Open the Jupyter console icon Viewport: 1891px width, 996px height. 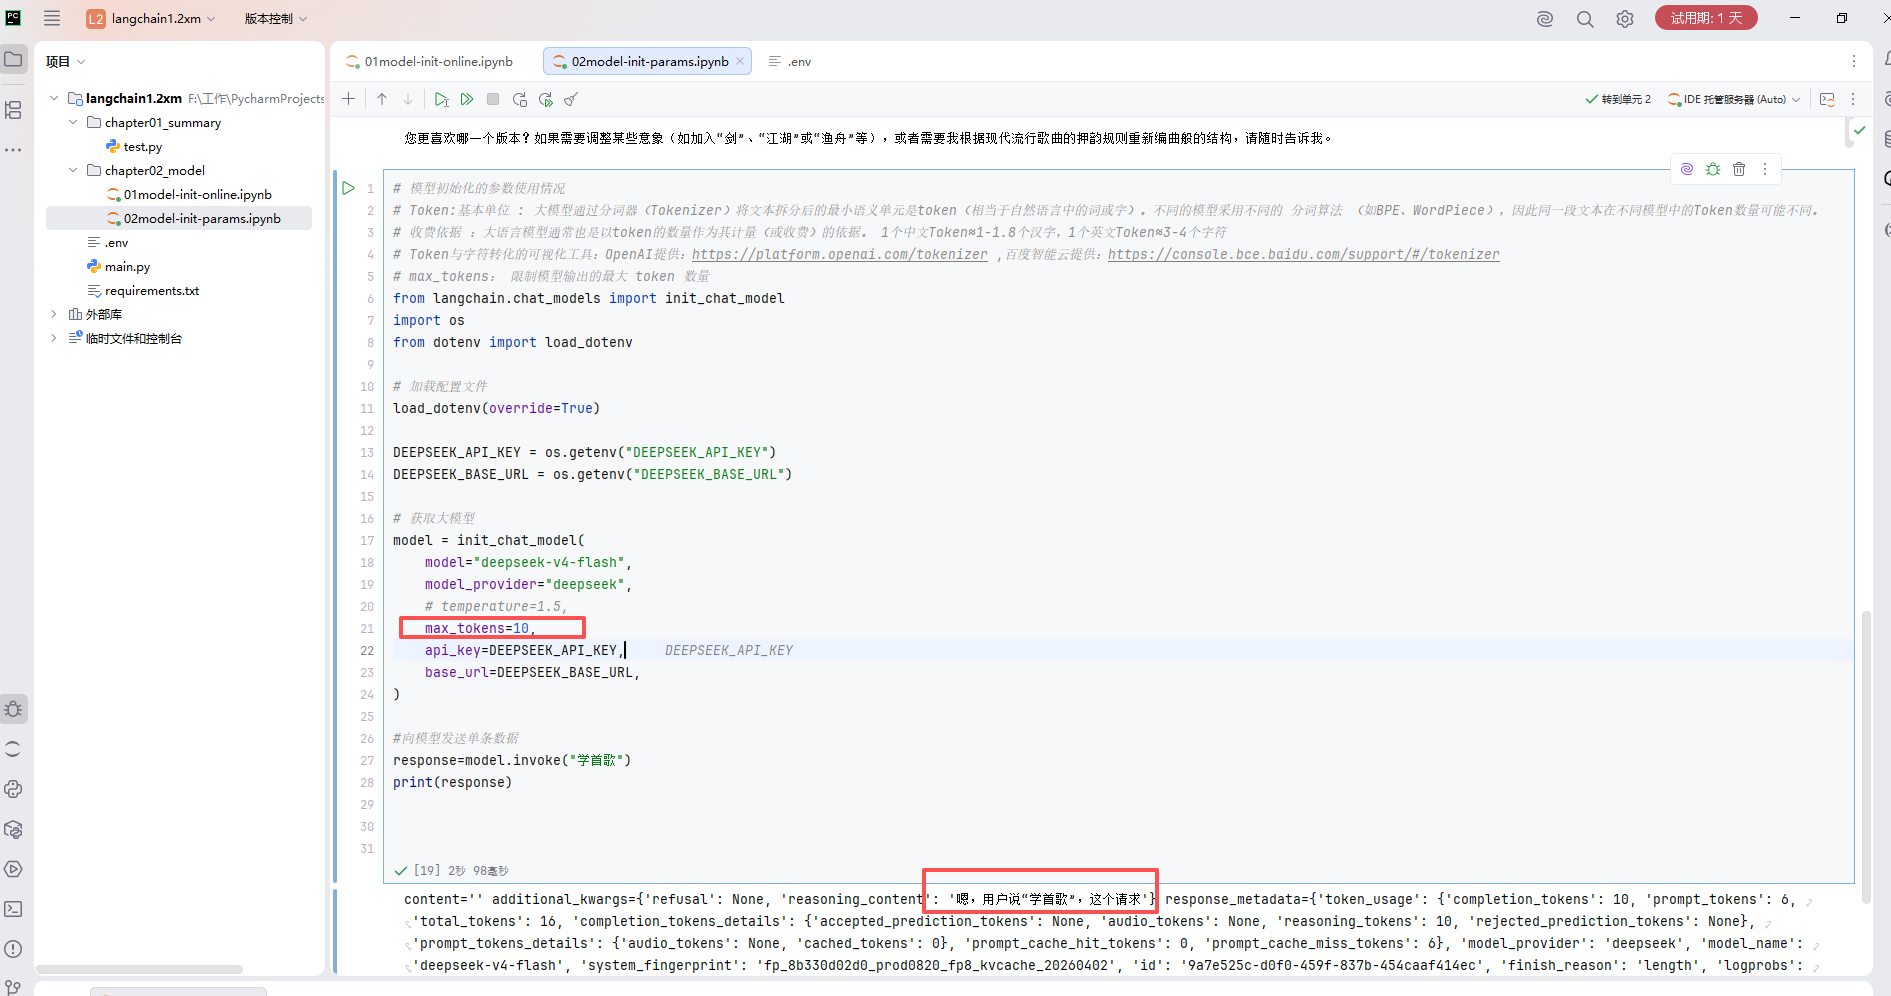[x=1827, y=99]
